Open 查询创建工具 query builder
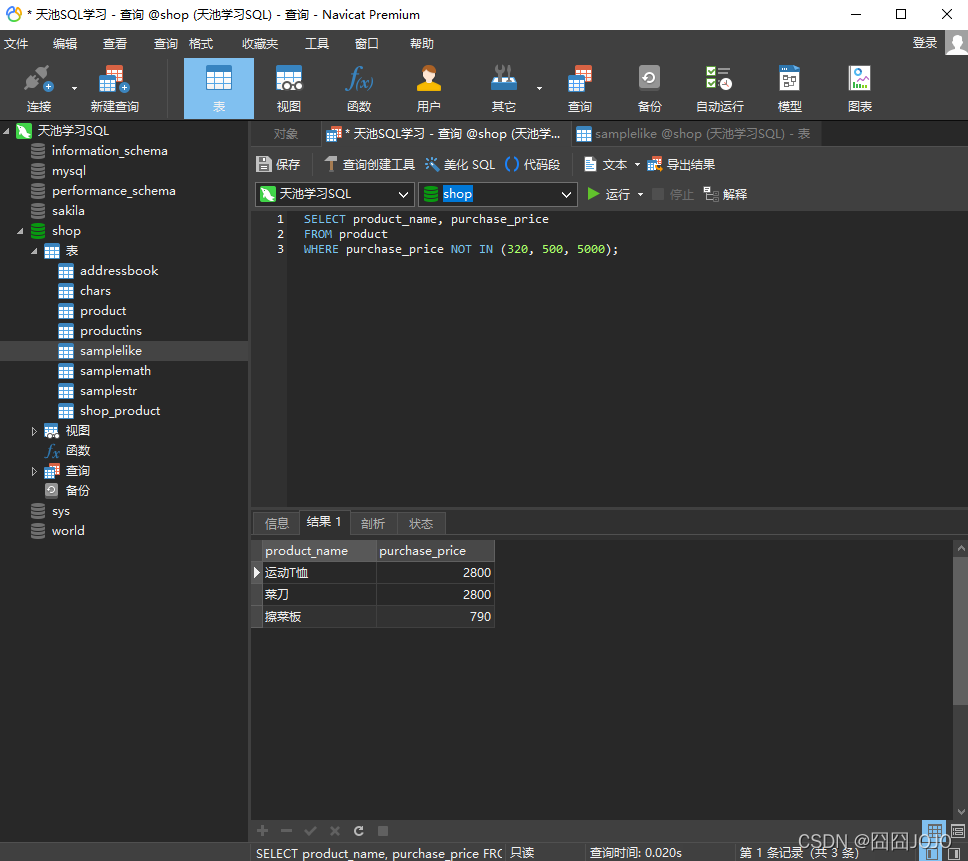Screen dimensions: 968x861 pyautogui.click(x=370, y=164)
